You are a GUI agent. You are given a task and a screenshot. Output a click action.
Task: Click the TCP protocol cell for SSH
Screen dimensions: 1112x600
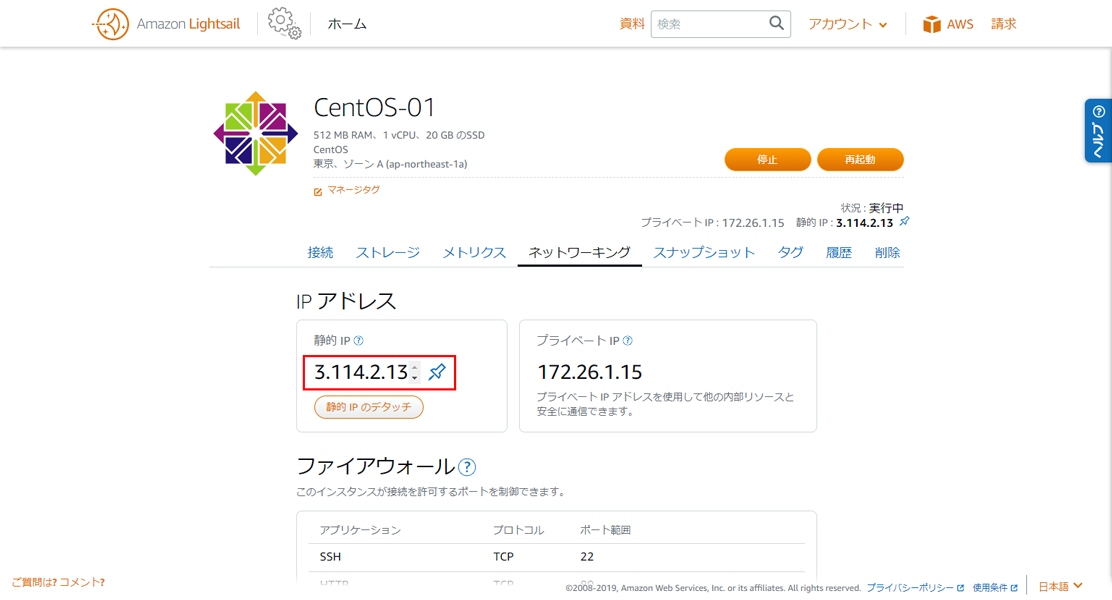point(503,557)
